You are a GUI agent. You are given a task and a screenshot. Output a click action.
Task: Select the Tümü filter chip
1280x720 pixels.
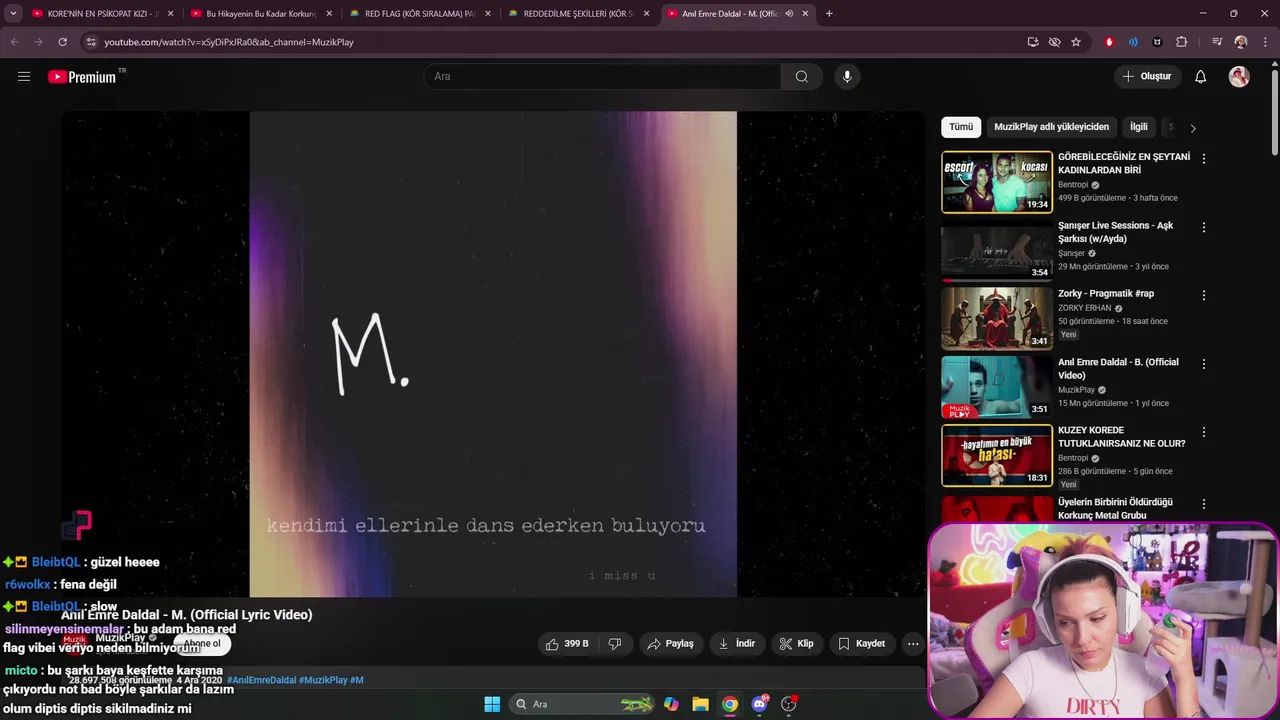[x=961, y=127]
